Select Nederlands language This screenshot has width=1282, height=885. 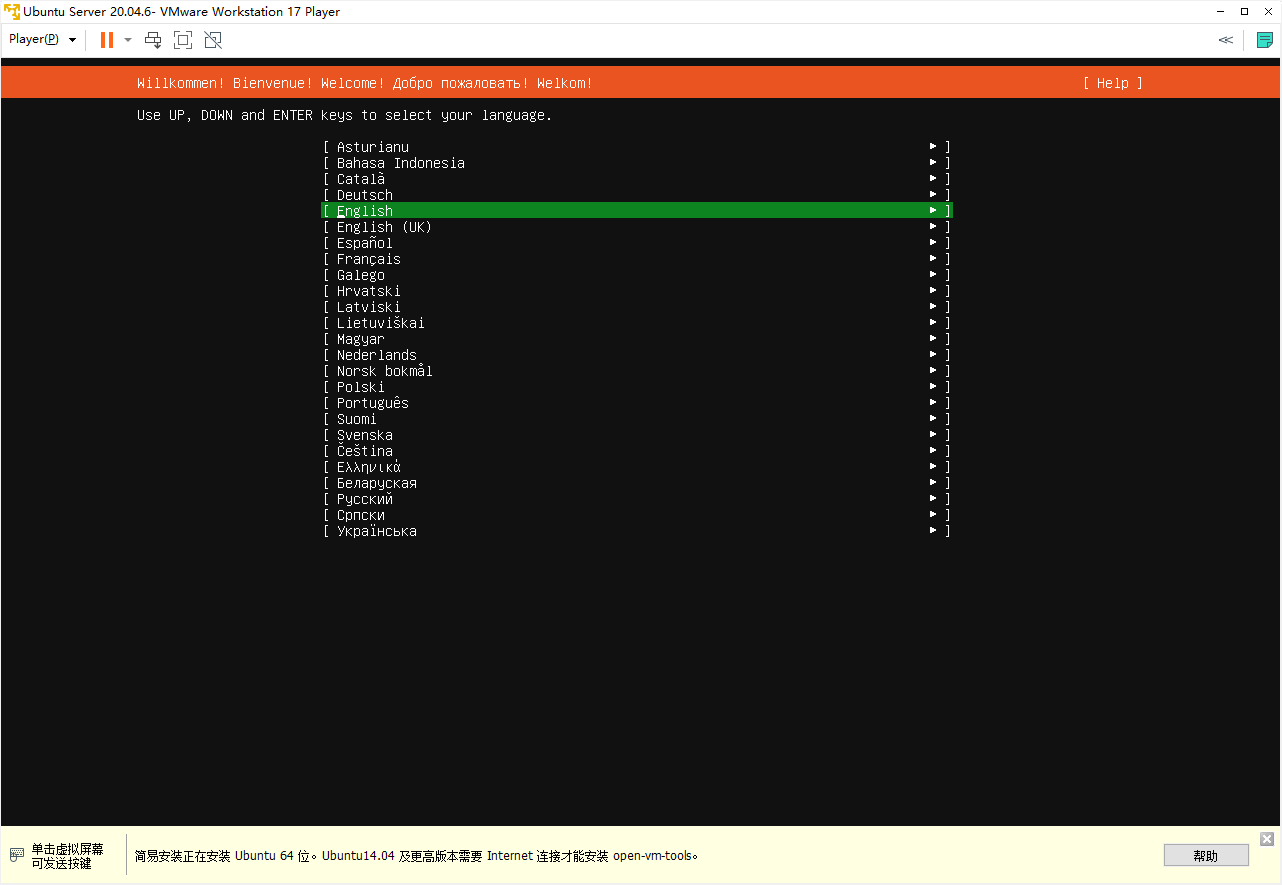[637, 355]
